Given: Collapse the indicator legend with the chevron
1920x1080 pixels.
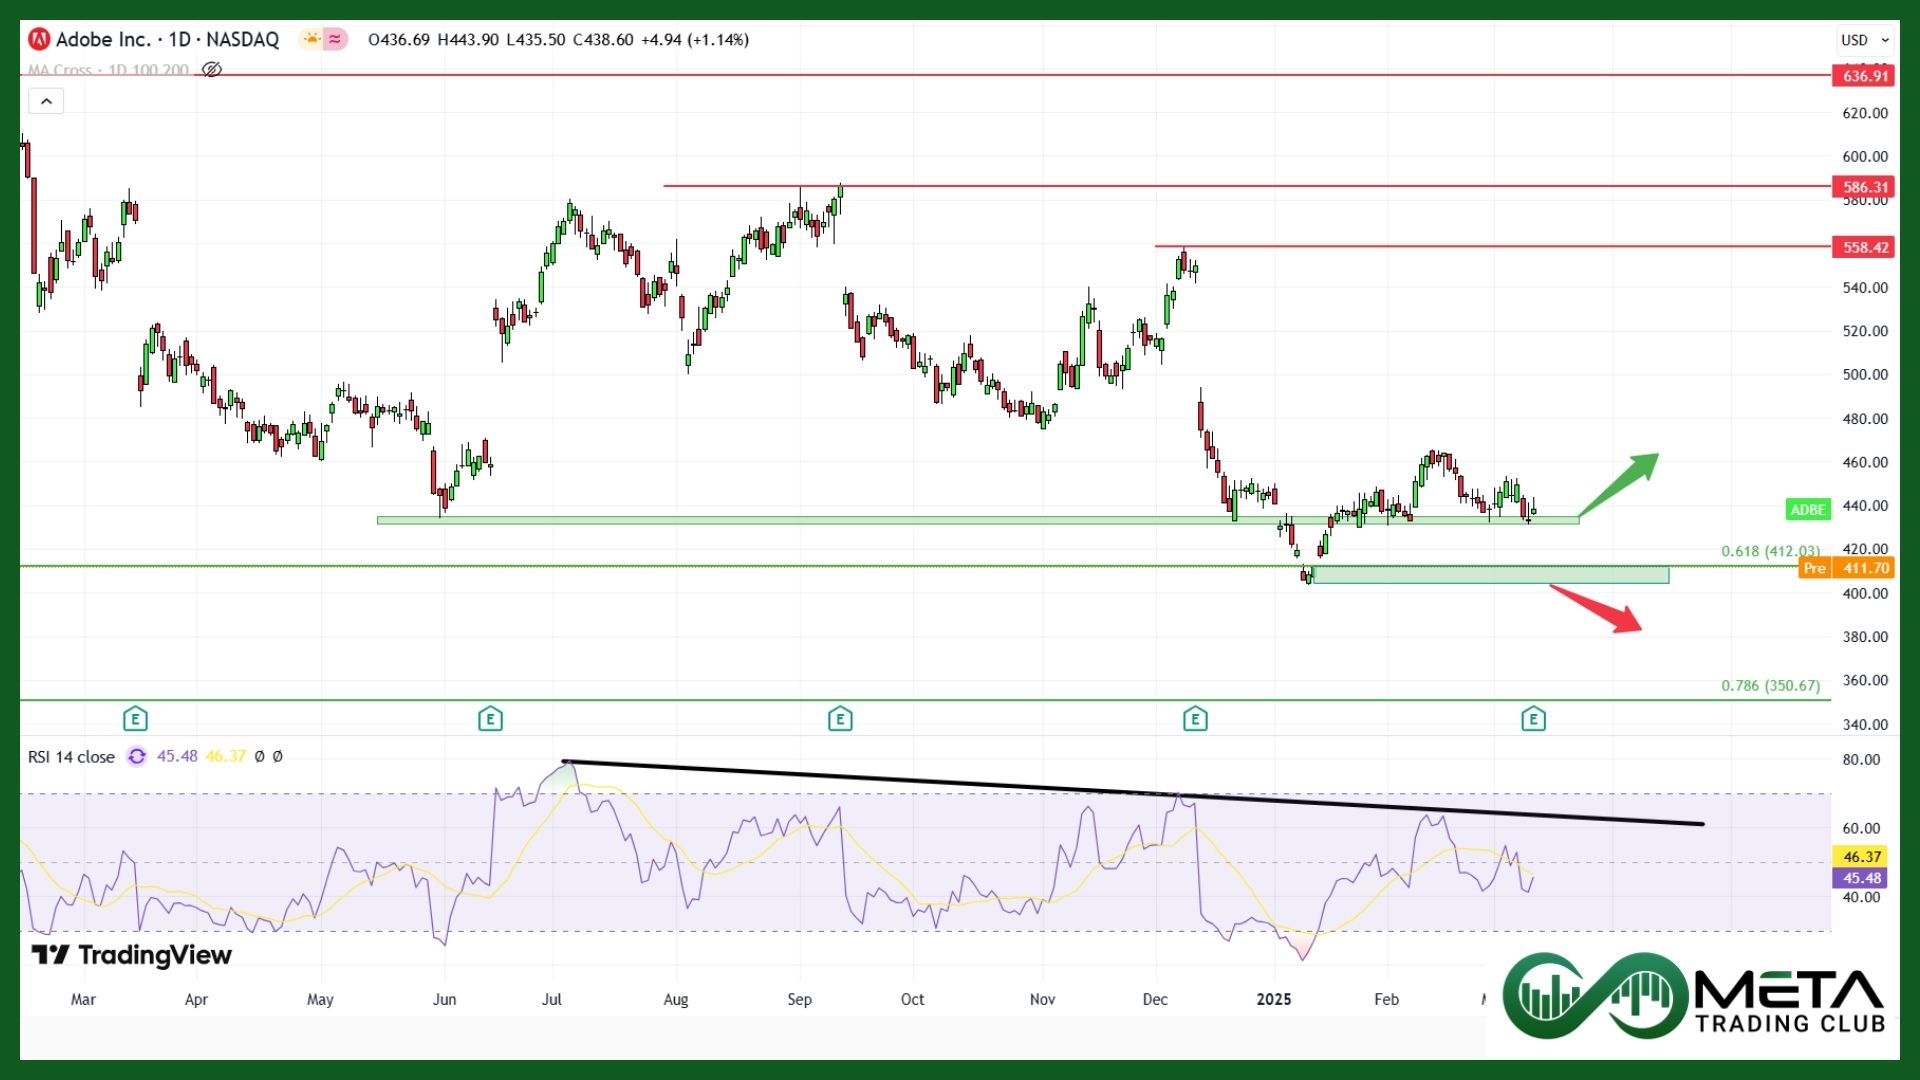Looking at the screenshot, I should 46,101.
